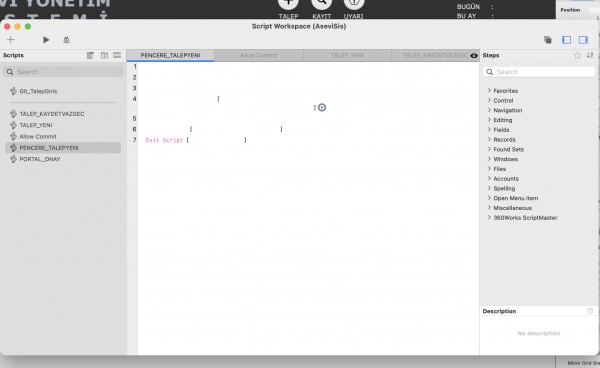The width and height of the screenshot is (600, 368).
Task: Switch to the TALEP_YENI tab
Action: 347,55
